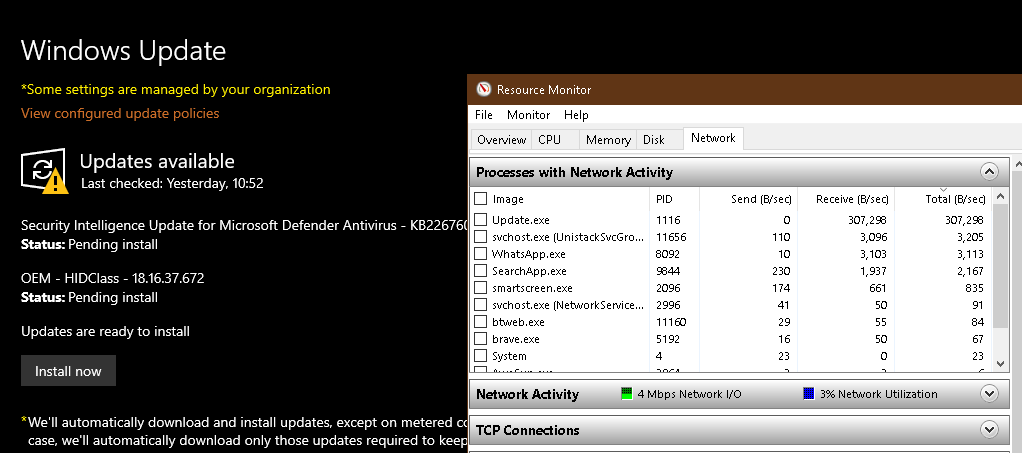Viewport: 1022px width, 453px height.
Task: Switch to the Memory tab
Action: pos(608,139)
